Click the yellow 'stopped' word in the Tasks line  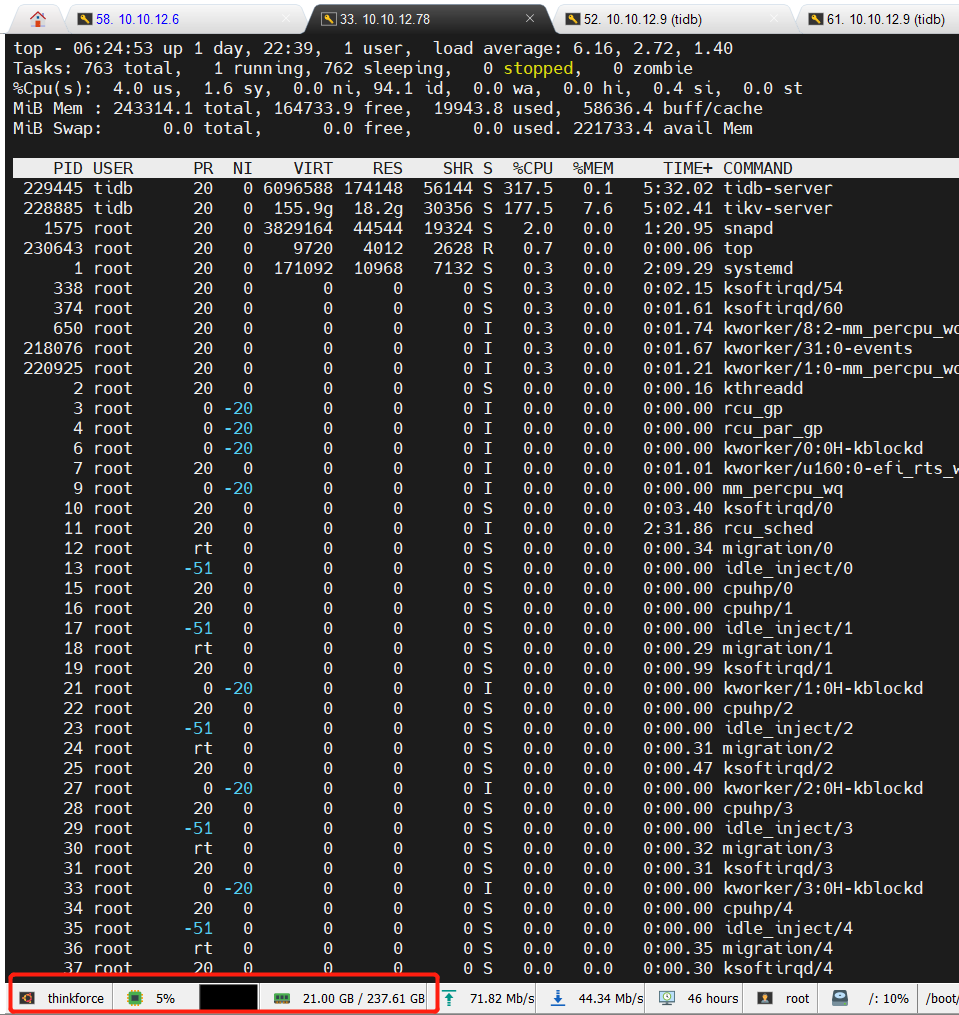click(x=538, y=69)
